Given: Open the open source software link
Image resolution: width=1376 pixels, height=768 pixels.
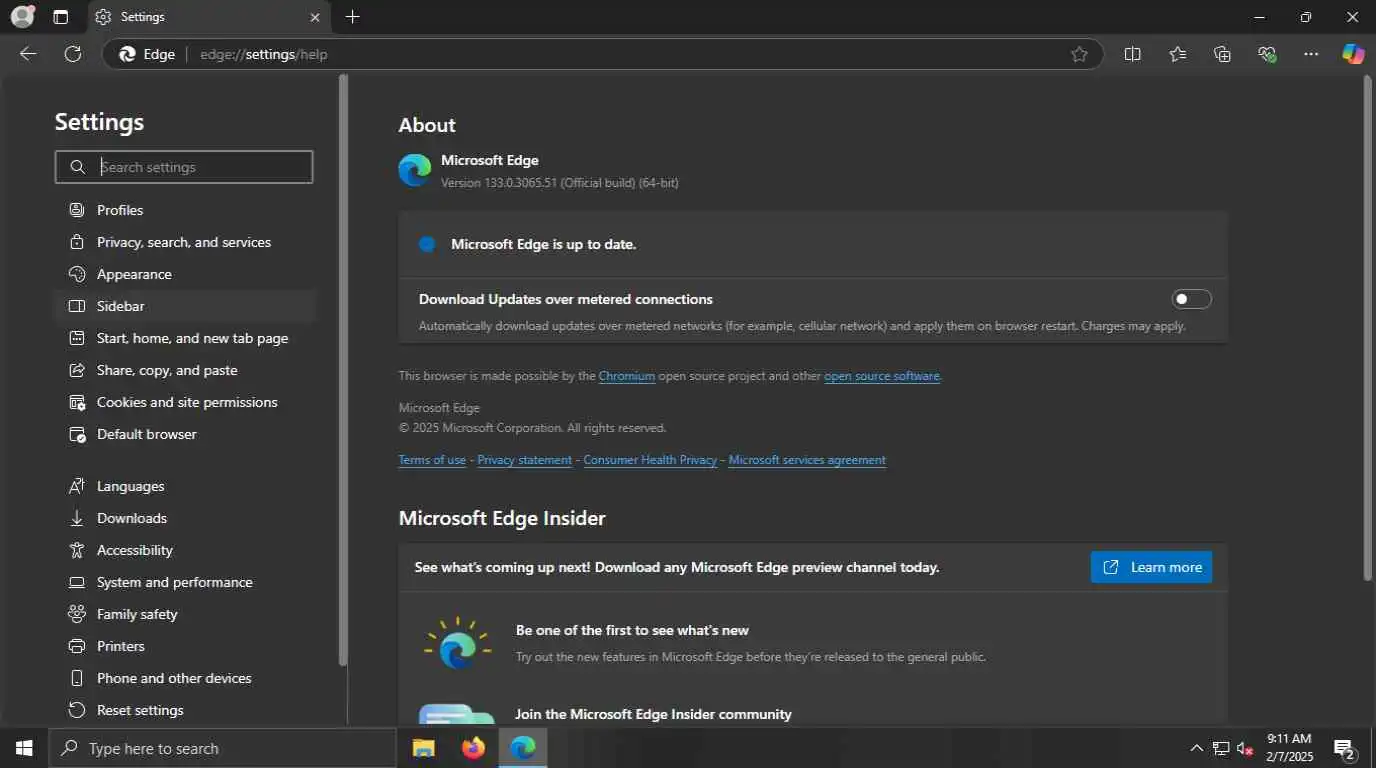Looking at the screenshot, I should point(882,376).
